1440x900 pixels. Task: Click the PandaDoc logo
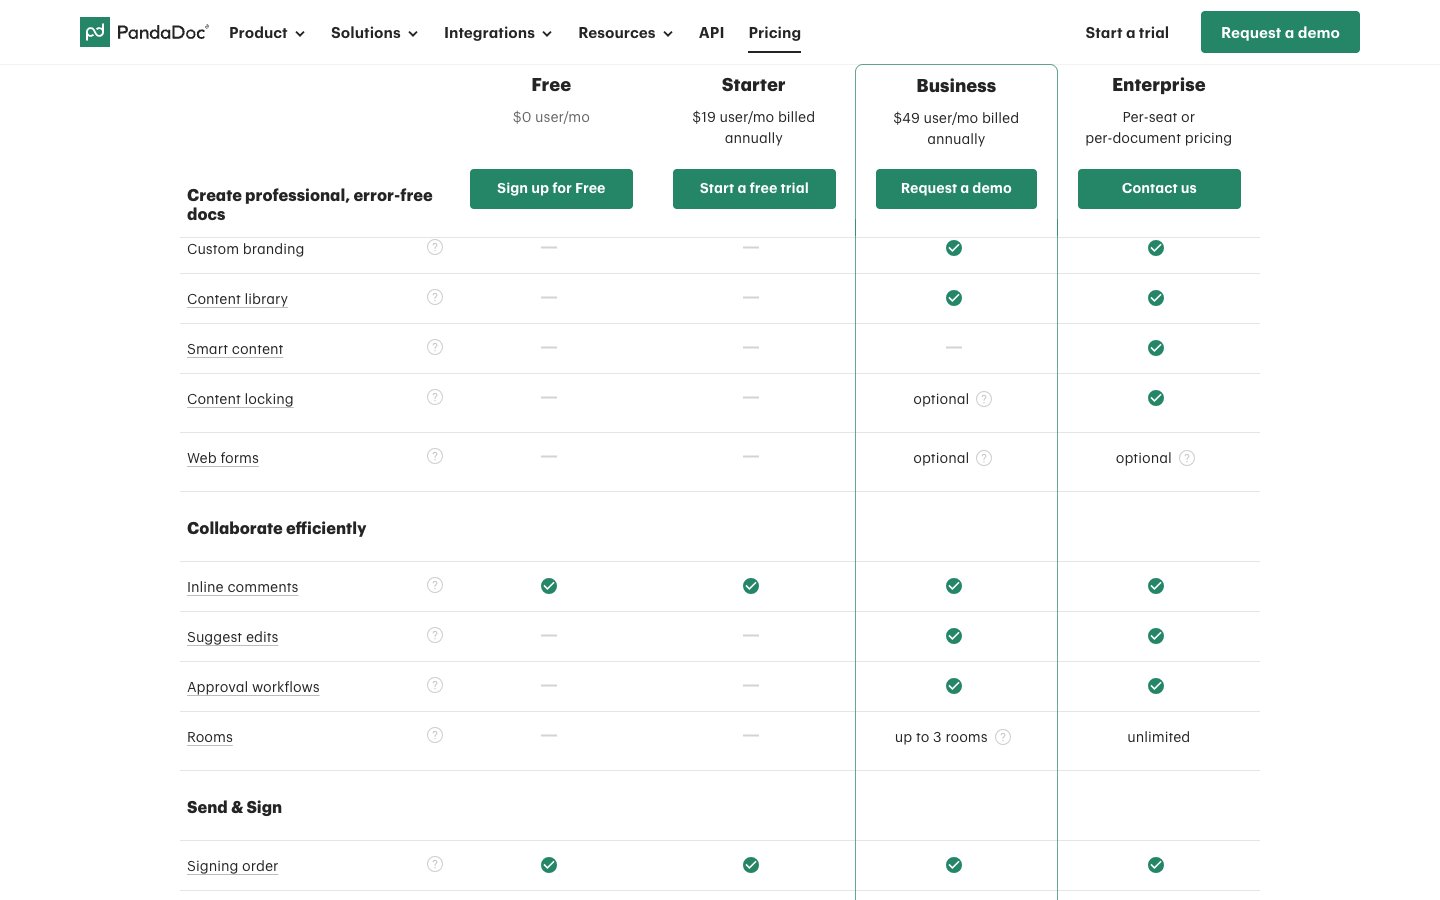click(144, 32)
